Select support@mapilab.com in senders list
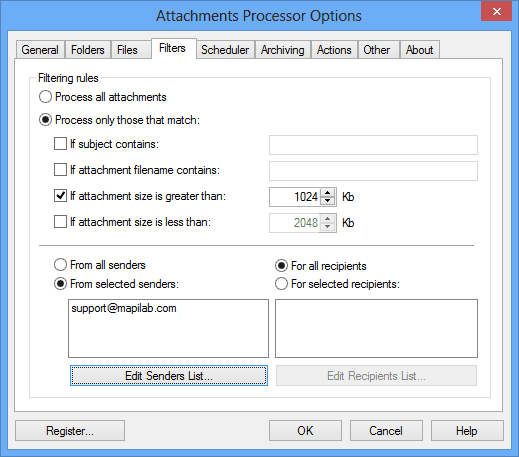519x457 pixels. [x=124, y=308]
